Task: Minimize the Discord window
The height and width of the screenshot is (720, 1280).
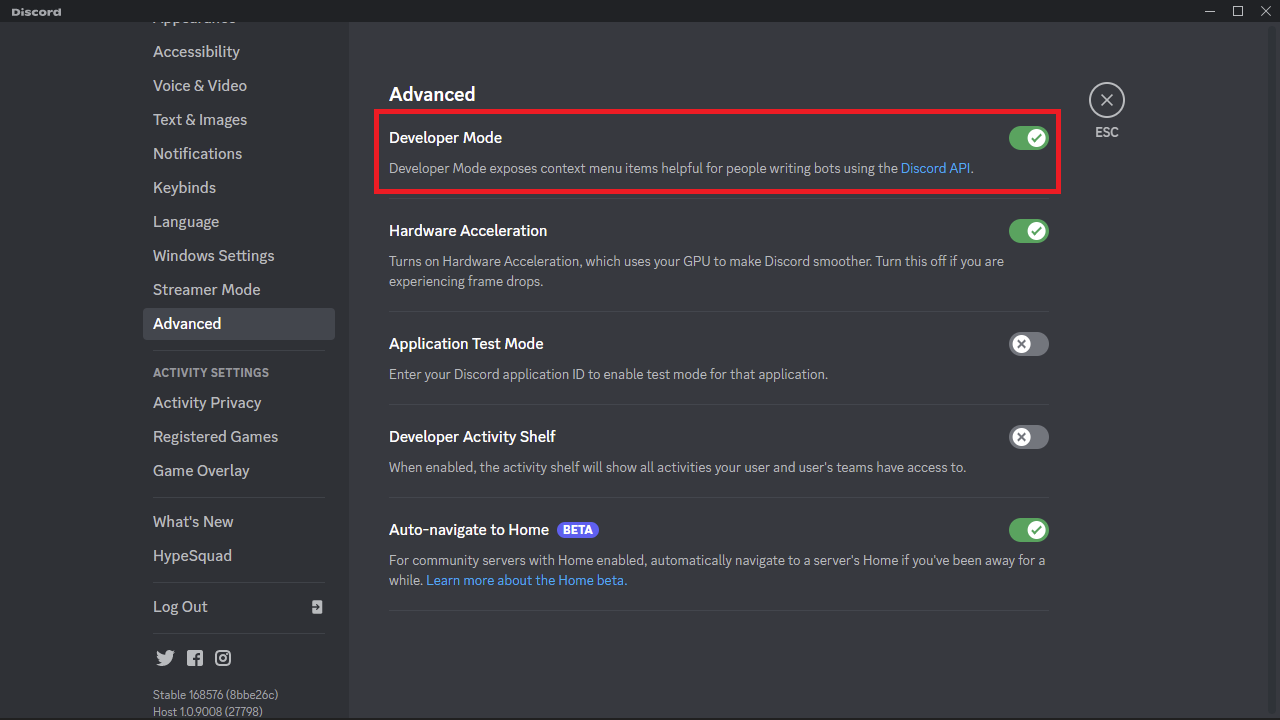Action: [x=1211, y=11]
